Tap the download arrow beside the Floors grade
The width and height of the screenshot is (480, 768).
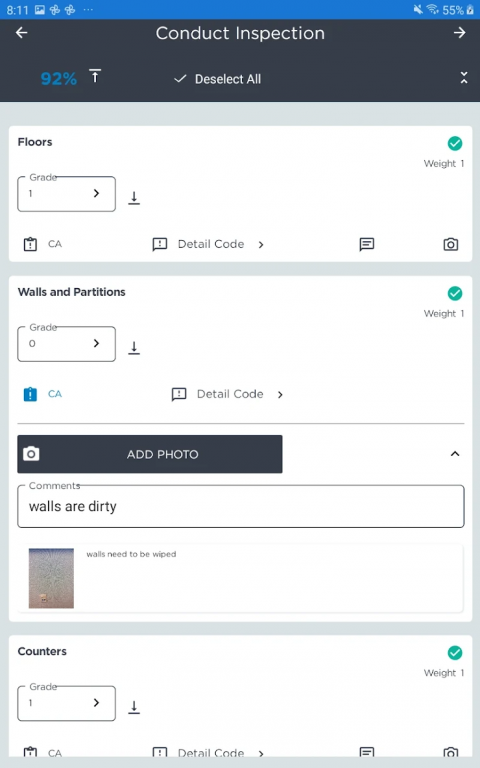134,198
